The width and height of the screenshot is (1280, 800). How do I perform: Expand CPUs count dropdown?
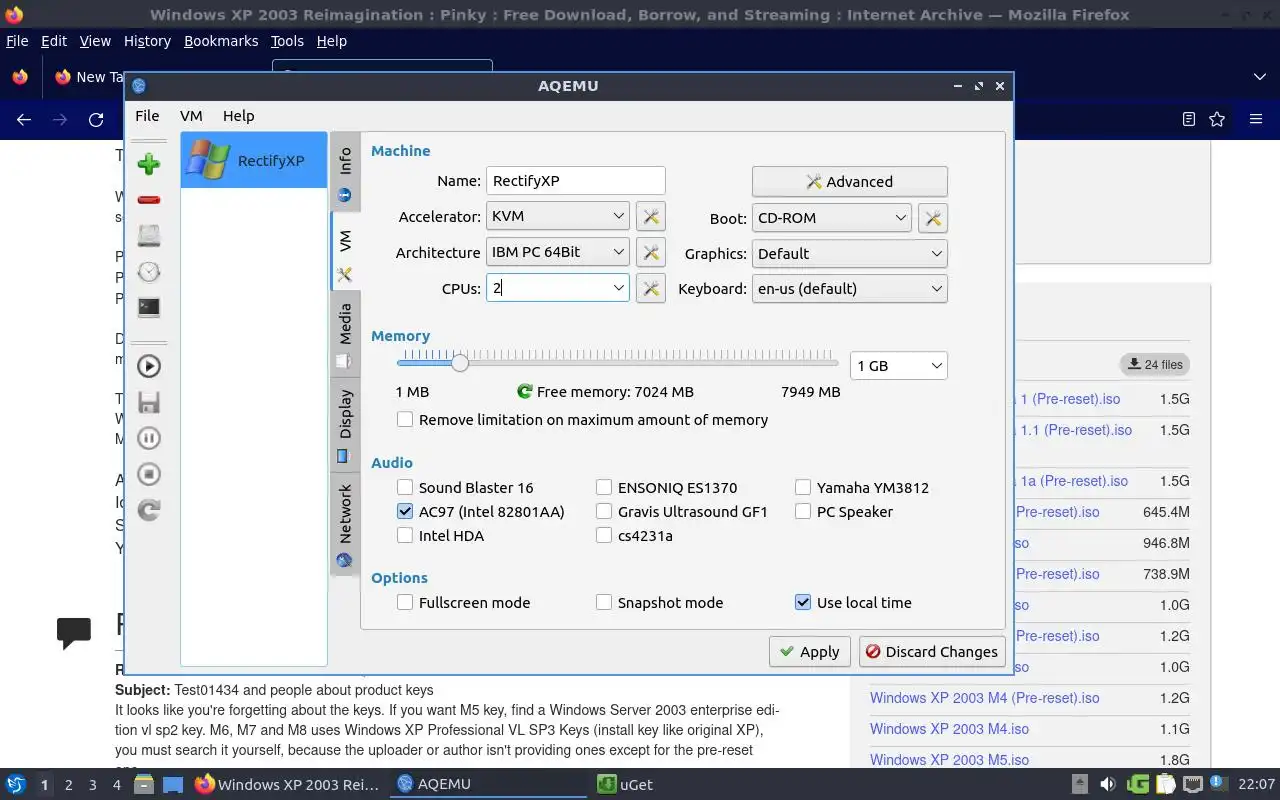click(619, 288)
